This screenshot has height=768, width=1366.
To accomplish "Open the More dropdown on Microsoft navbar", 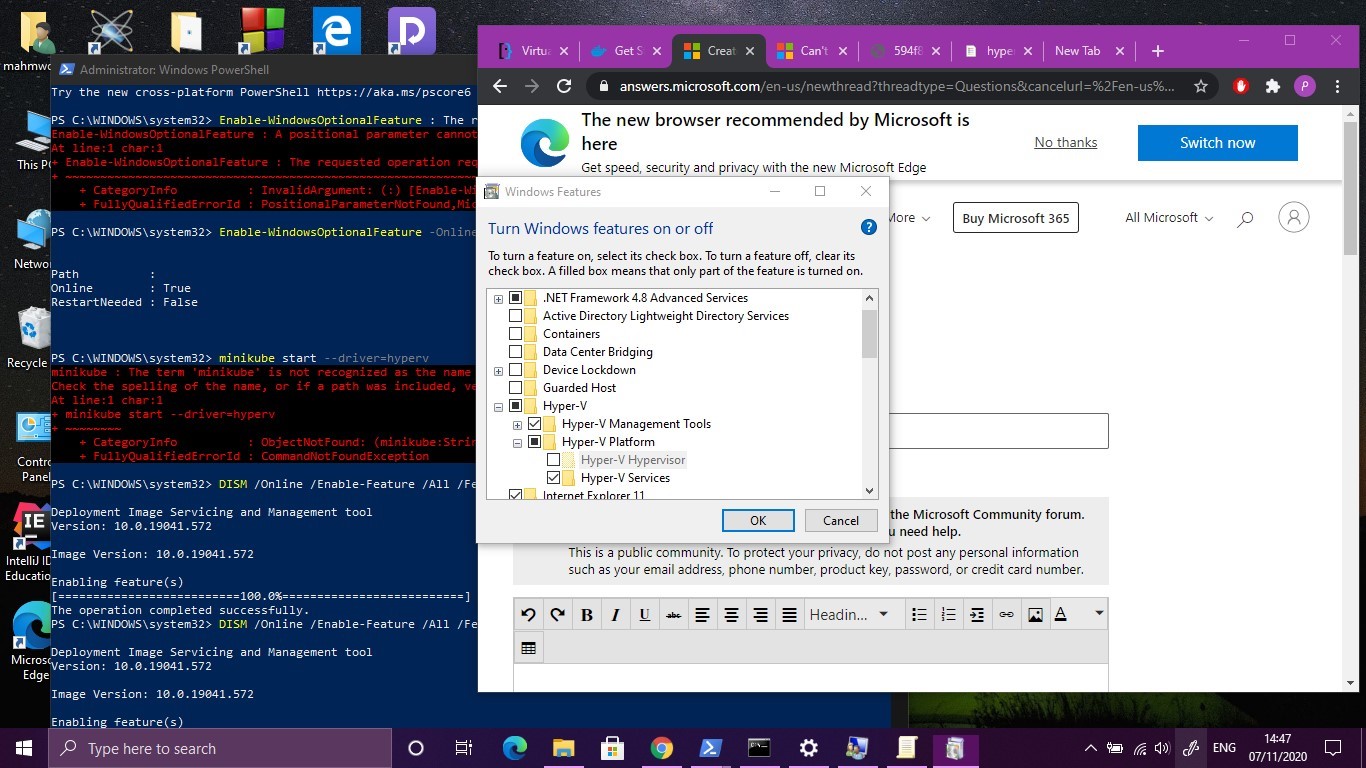I will (x=908, y=217).
